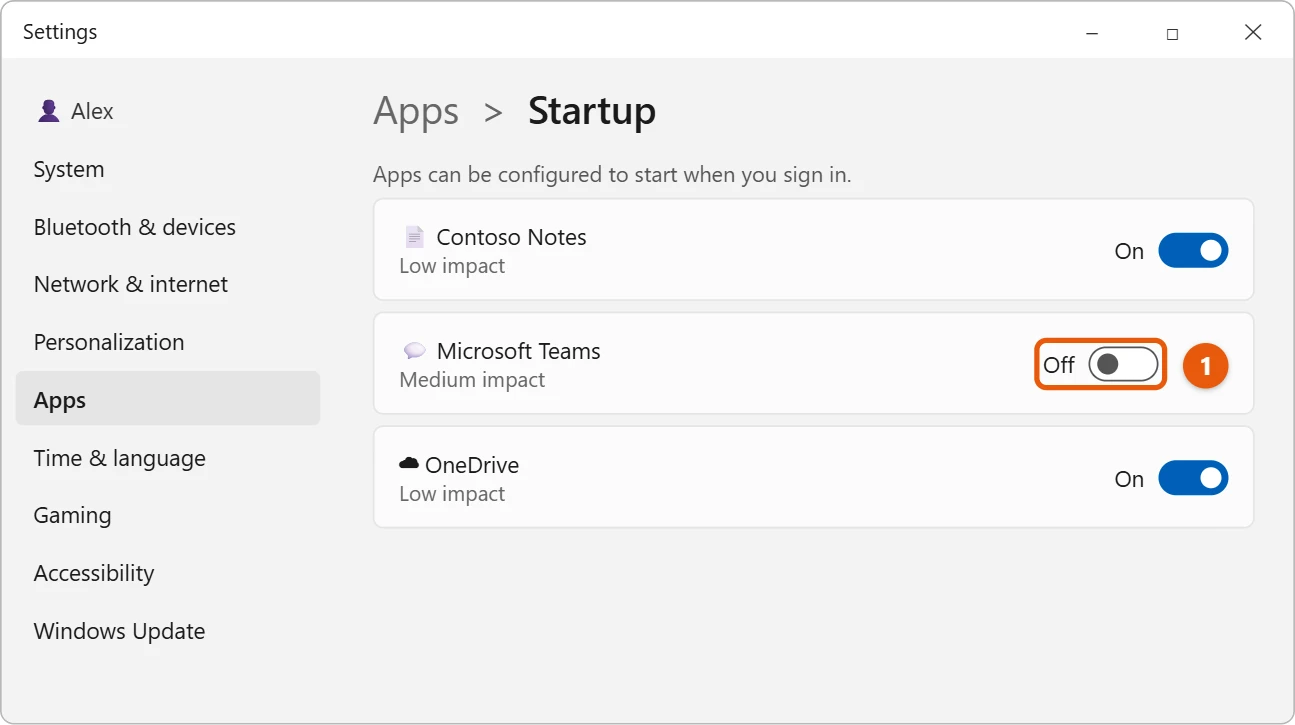Turn off Contoso Notes startup toggle
1295x725 pixels.
[x=1193, y=251]
